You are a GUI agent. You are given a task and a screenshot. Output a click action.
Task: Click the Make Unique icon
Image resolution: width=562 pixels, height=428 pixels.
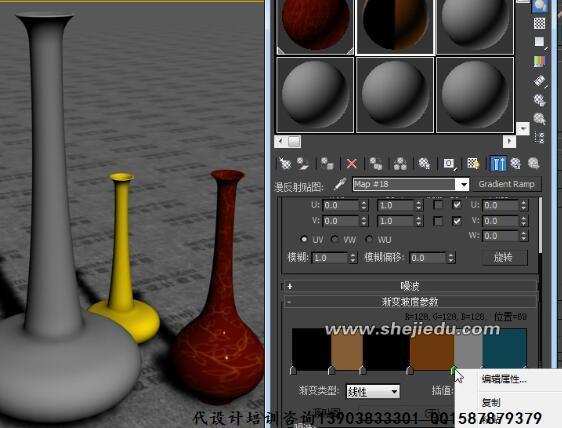click(400, 163)
